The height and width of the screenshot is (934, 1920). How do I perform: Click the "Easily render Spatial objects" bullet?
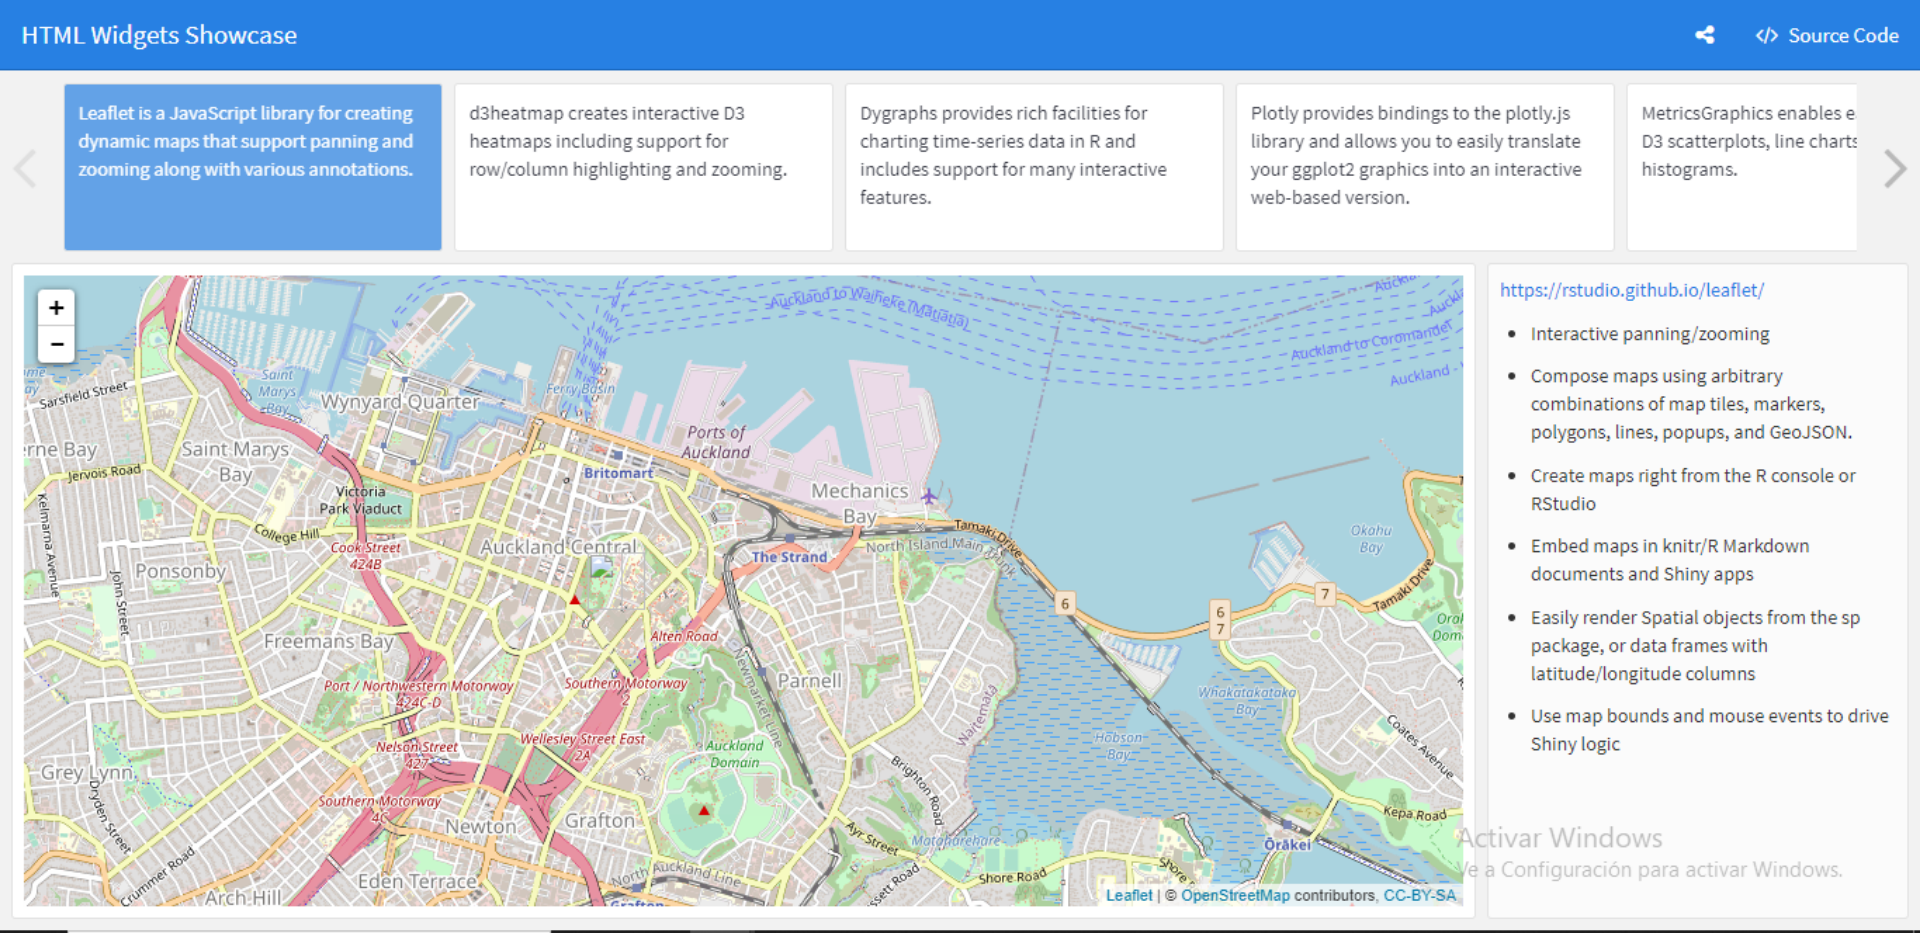pos(1695,646)
